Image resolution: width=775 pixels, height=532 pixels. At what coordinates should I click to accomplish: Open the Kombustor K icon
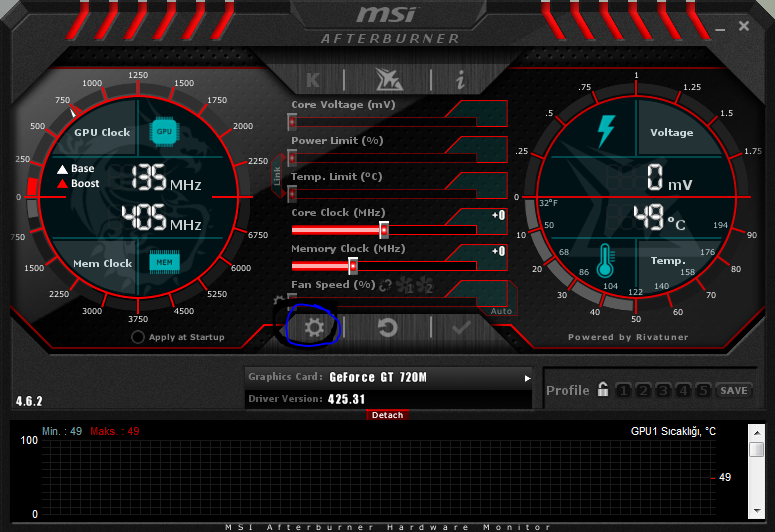[312, 80]
